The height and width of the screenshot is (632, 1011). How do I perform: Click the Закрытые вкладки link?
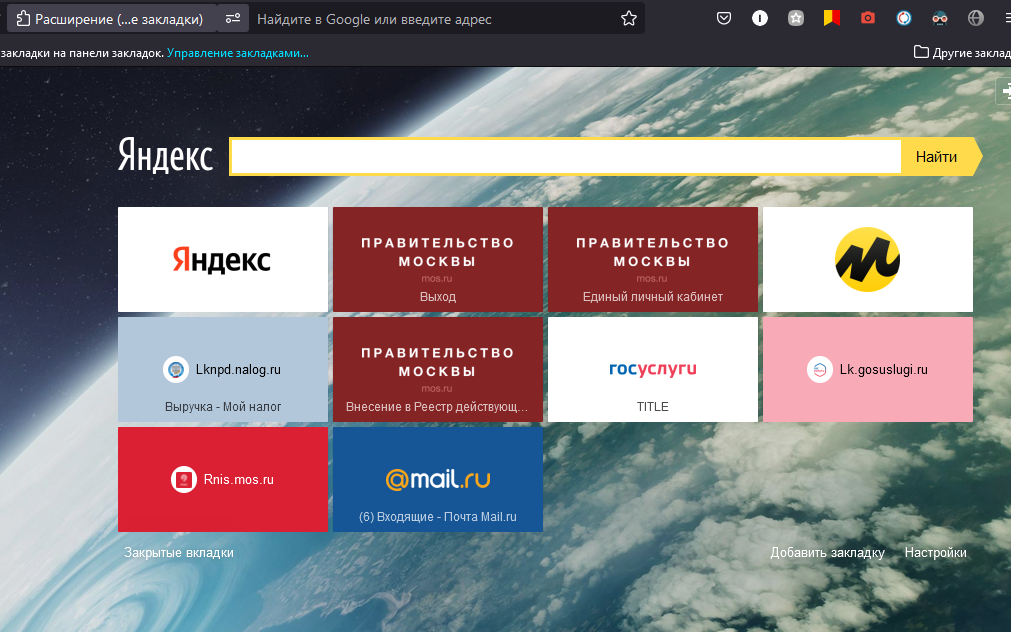[x=179, y=553]
